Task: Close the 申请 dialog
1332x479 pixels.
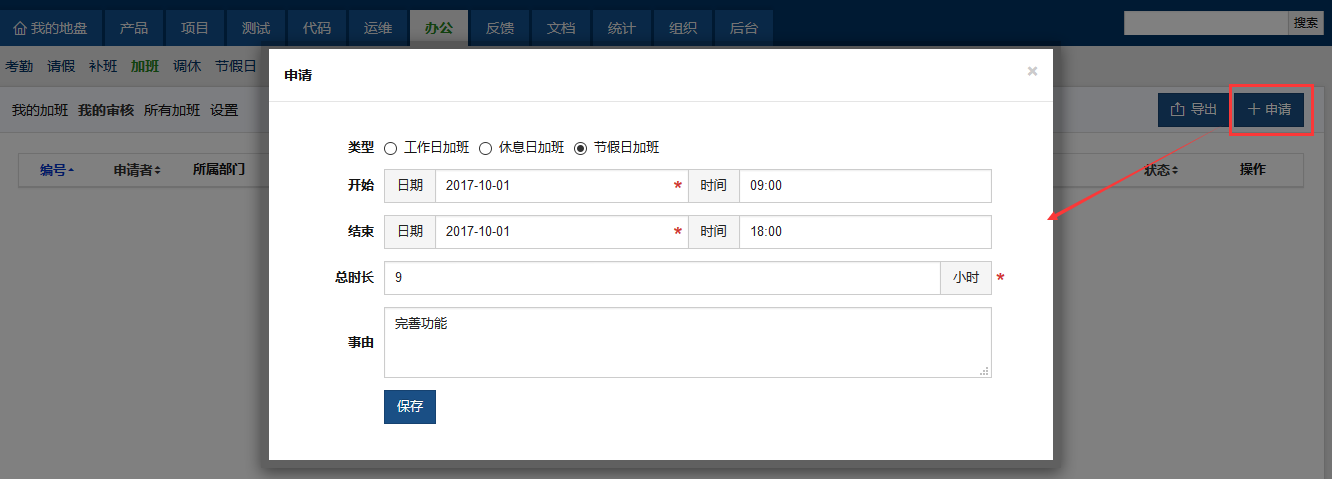Action: 1032,72
